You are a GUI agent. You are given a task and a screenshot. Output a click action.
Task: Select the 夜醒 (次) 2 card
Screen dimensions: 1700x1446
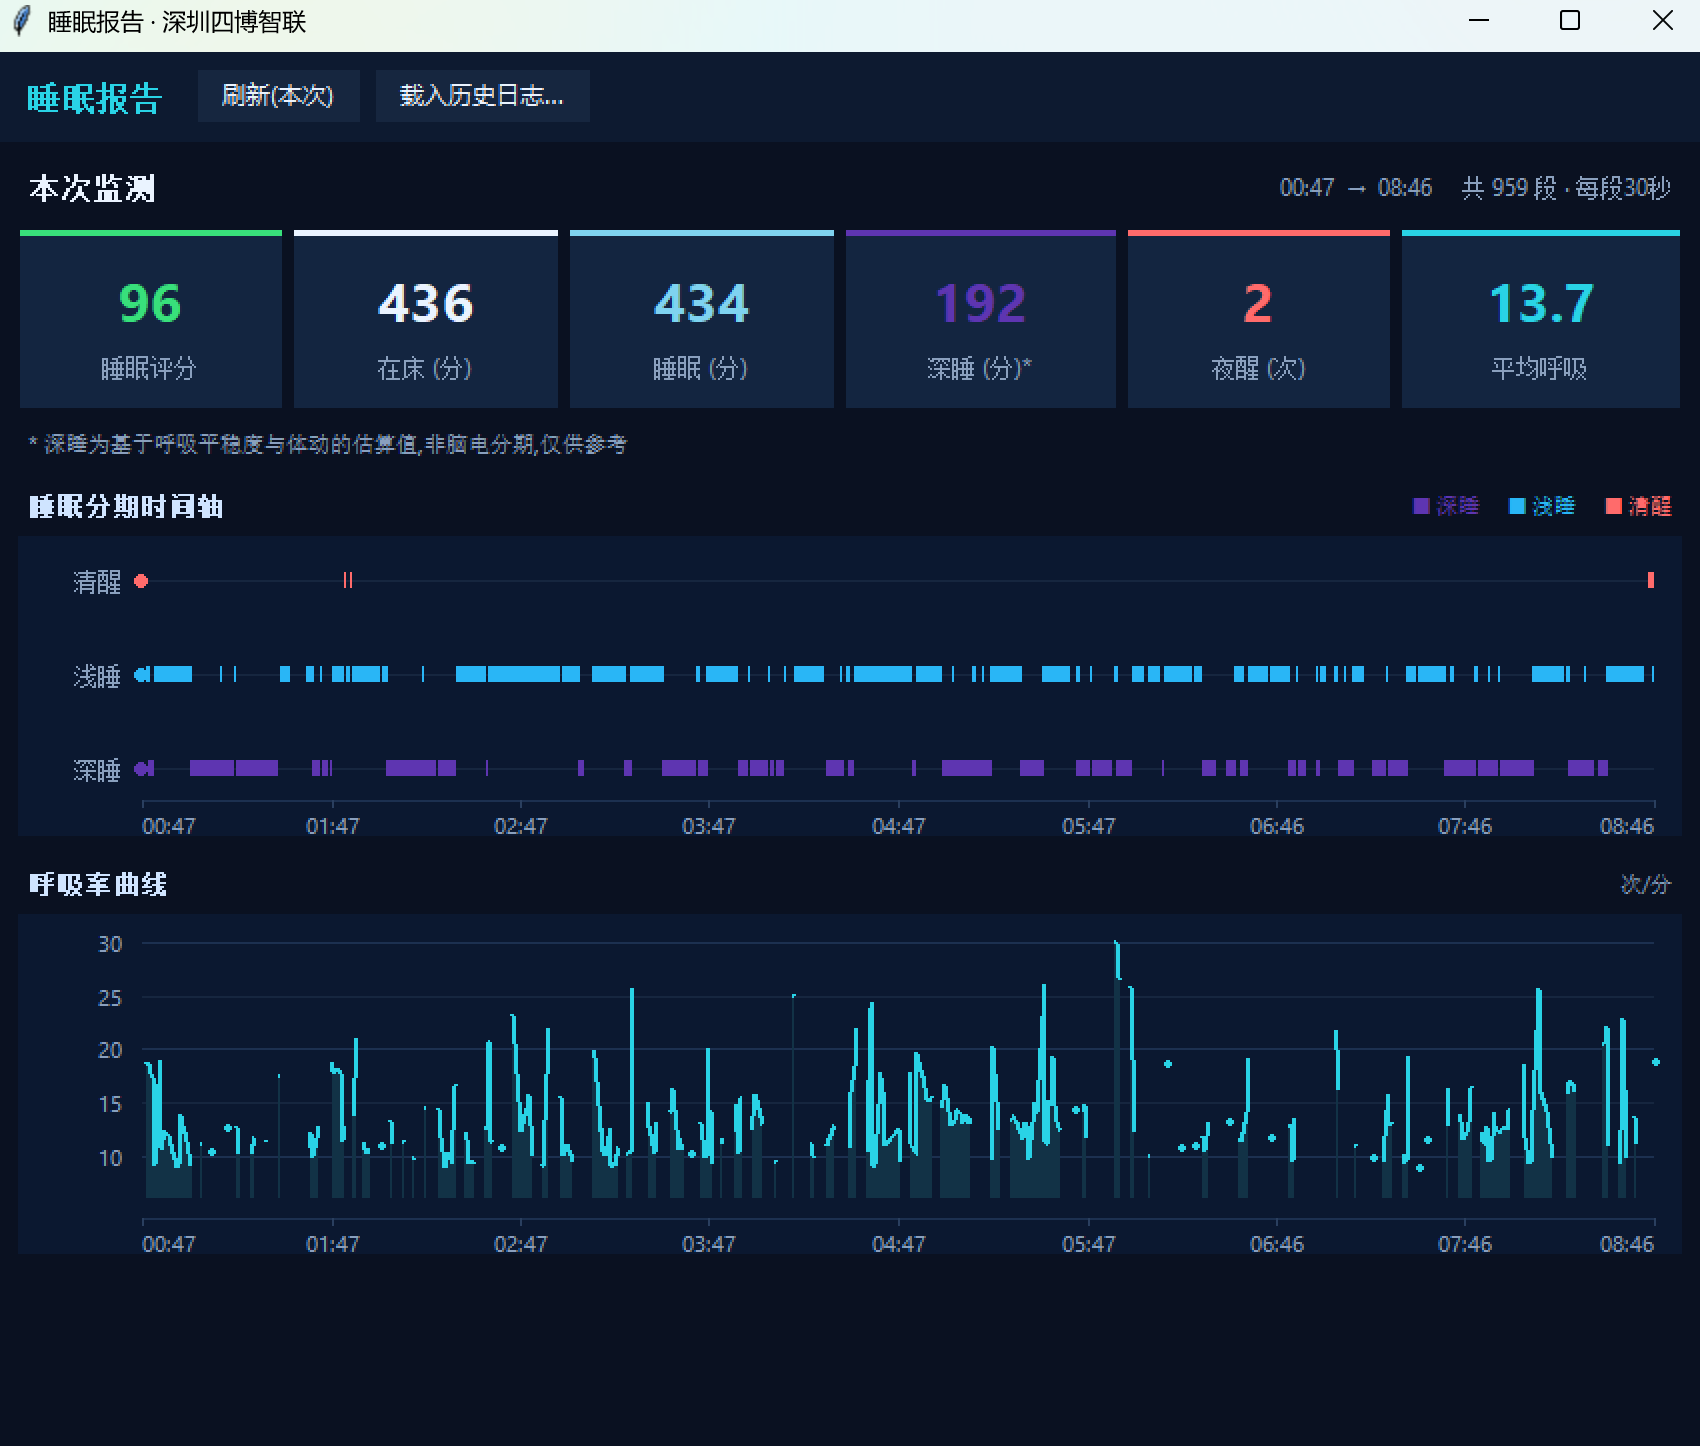pos(1259,320)
